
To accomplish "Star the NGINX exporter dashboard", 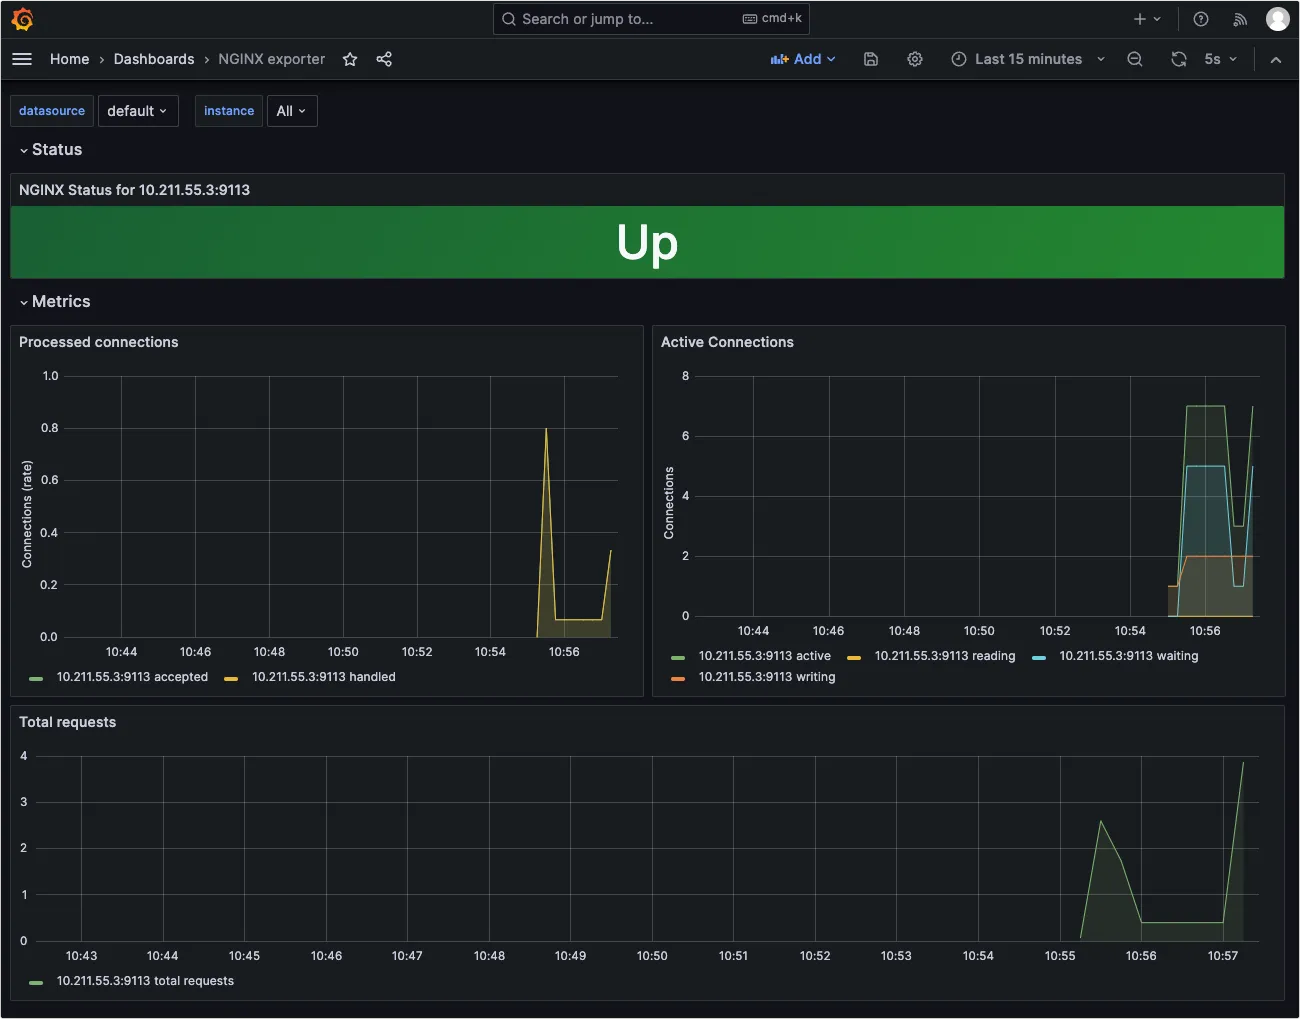I will point(350,59).
